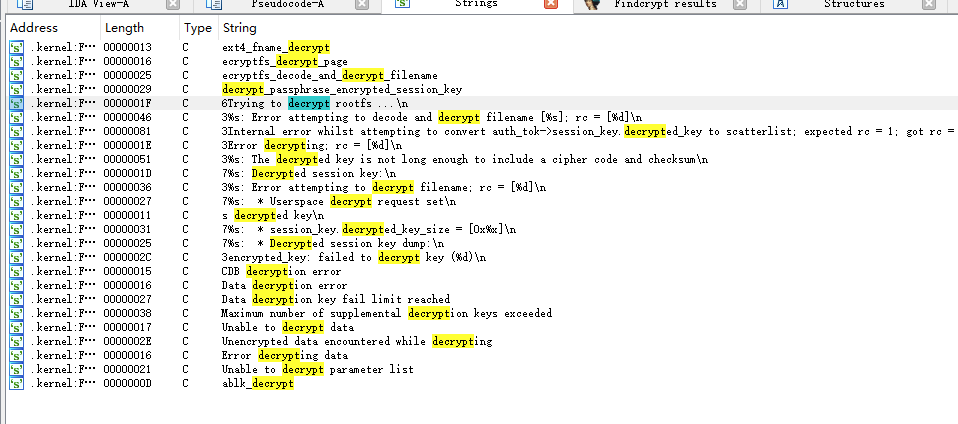The image size is (958, 424).
Task: Close the Pseudocode-A tab
Action: pos(364,5)
